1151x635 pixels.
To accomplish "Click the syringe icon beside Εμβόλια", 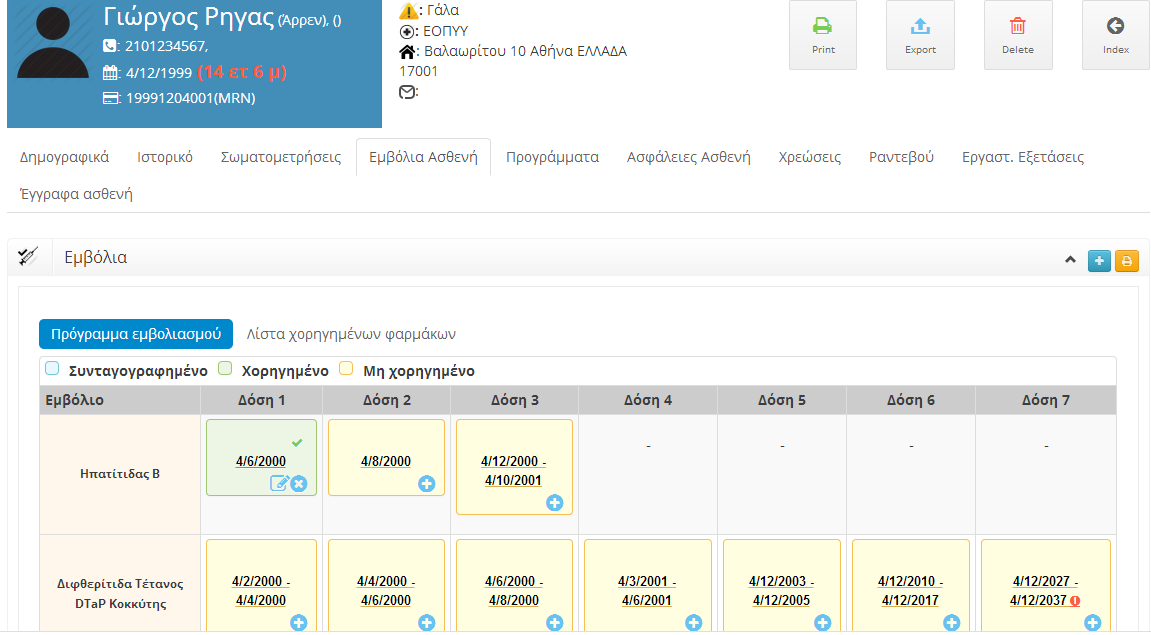I will (29, 257).
